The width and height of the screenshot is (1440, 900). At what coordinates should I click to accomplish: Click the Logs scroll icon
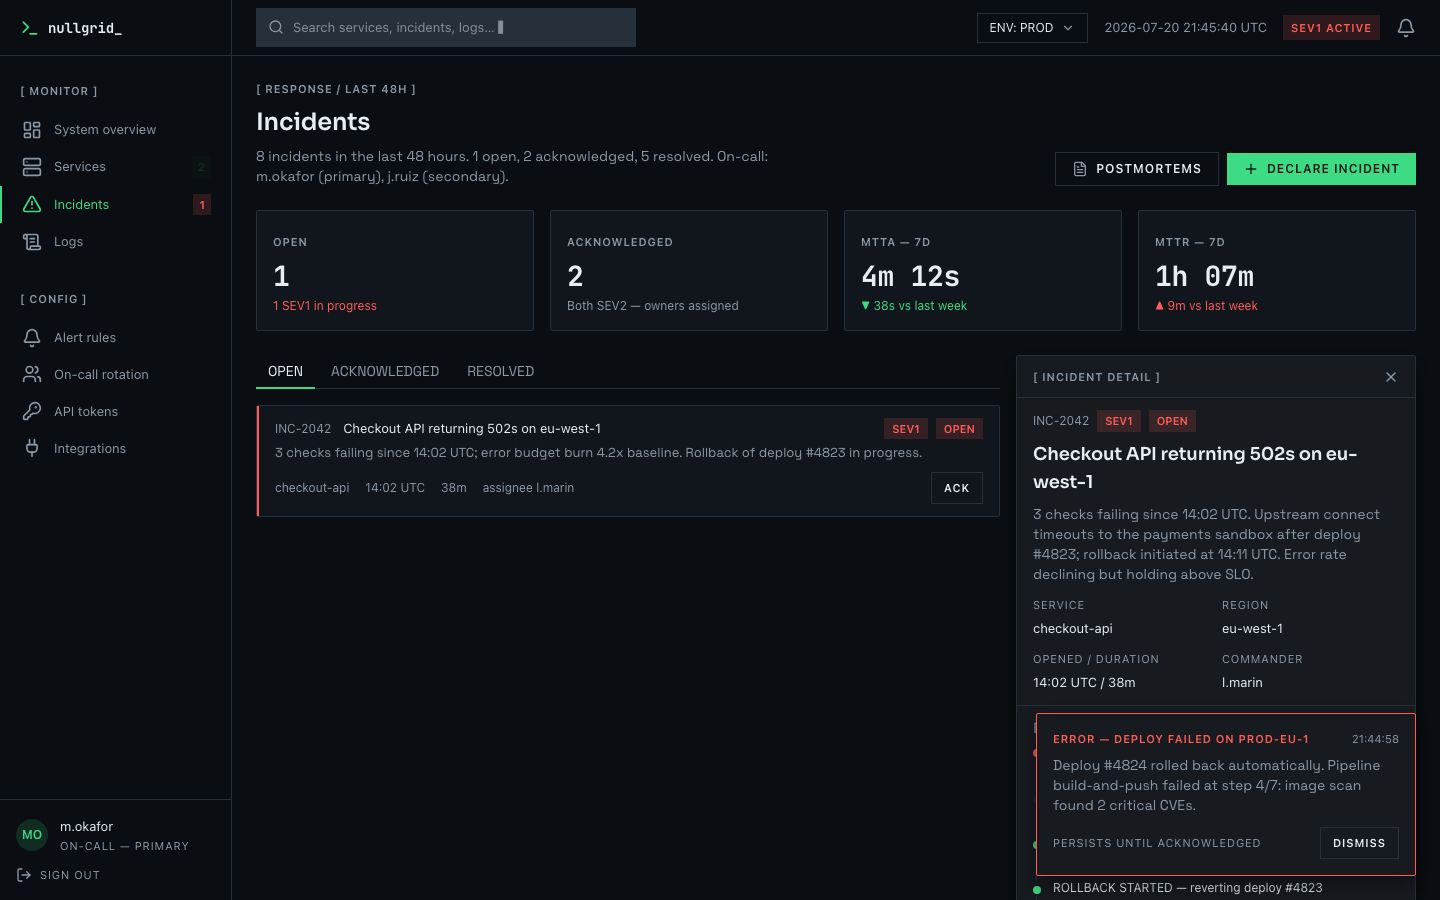pyautogui.click(x=32, y=242)
